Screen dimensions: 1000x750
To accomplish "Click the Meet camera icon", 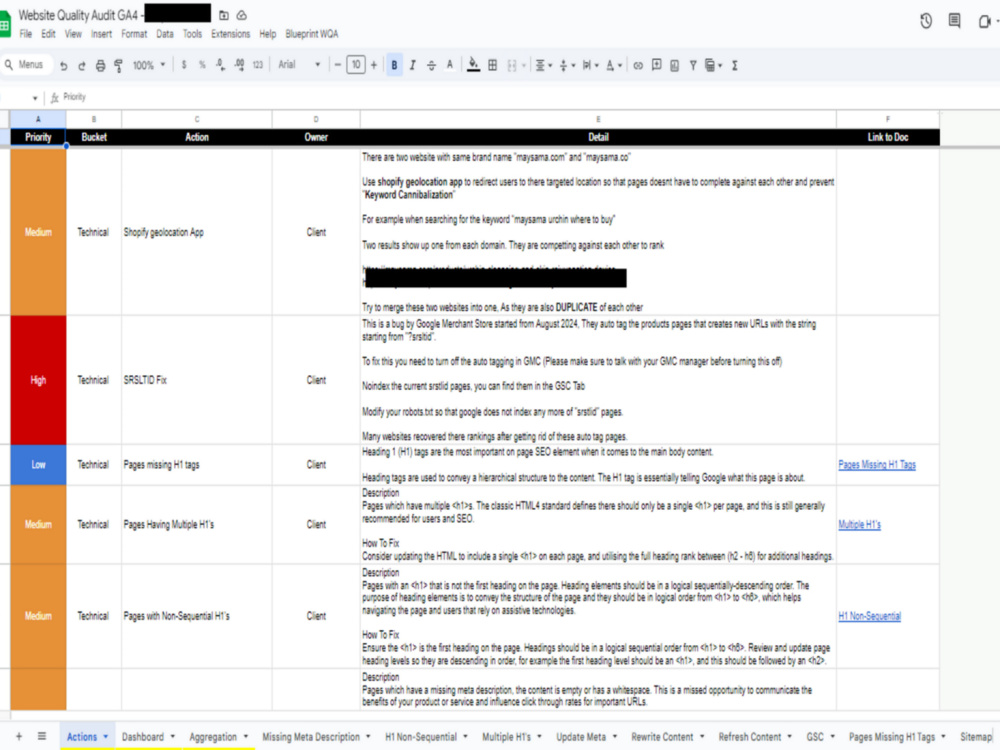I will click(985, 21).
